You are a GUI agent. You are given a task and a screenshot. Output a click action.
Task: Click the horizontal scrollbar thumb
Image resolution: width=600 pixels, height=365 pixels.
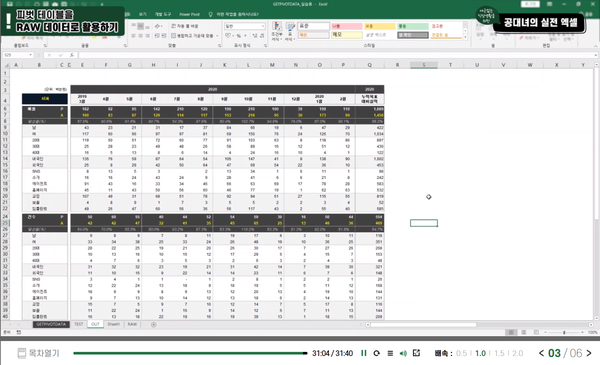pyautogui.click(x=424, y=325)
